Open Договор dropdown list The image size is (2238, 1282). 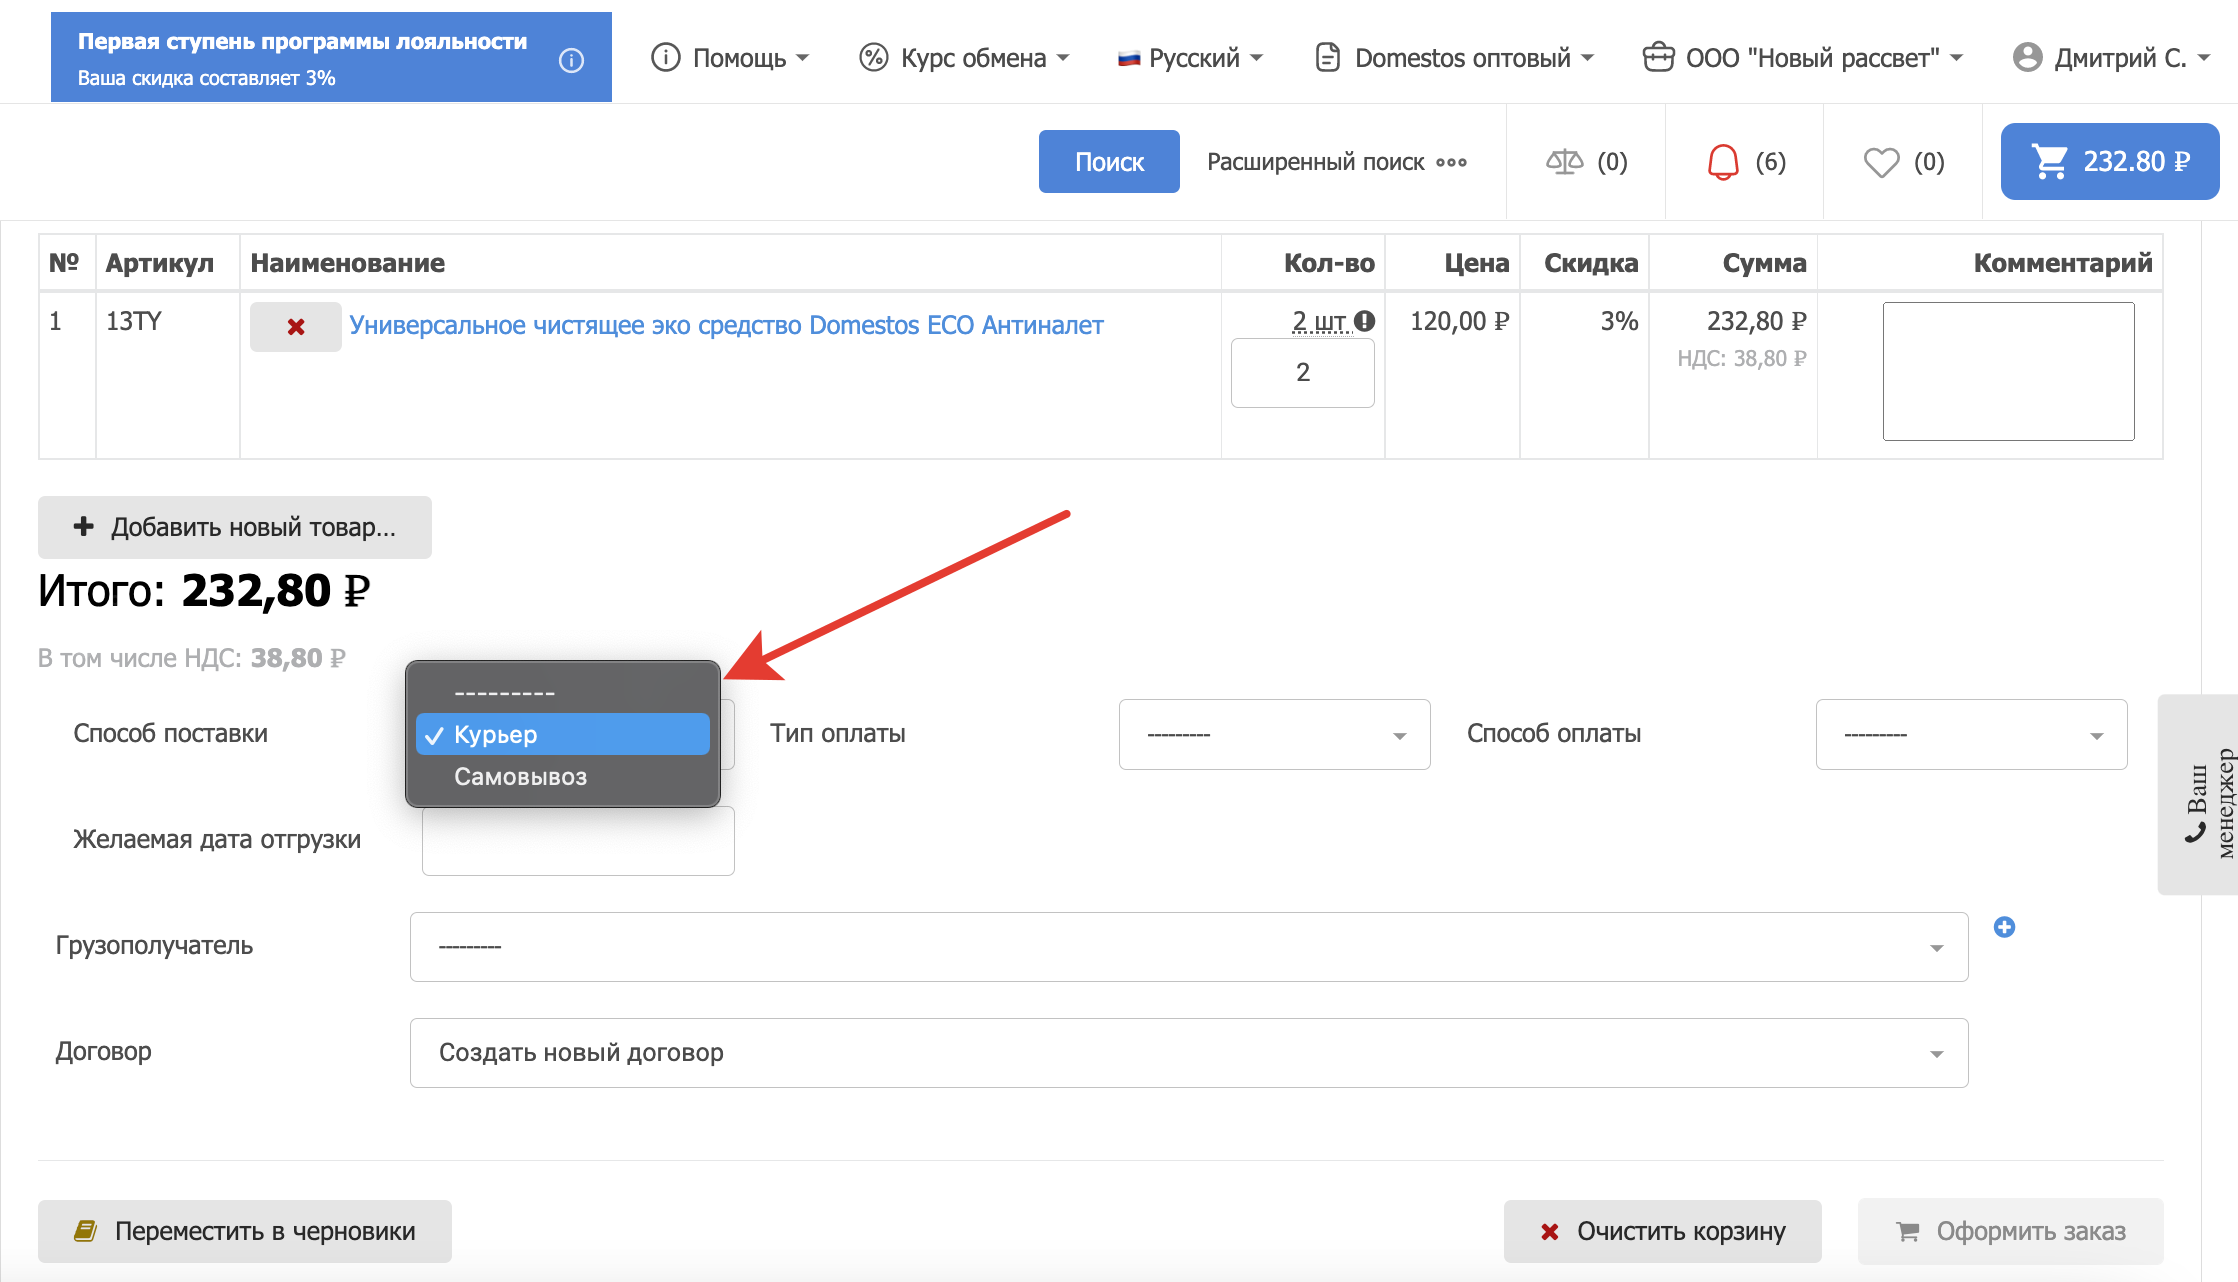[1188, 1053]
